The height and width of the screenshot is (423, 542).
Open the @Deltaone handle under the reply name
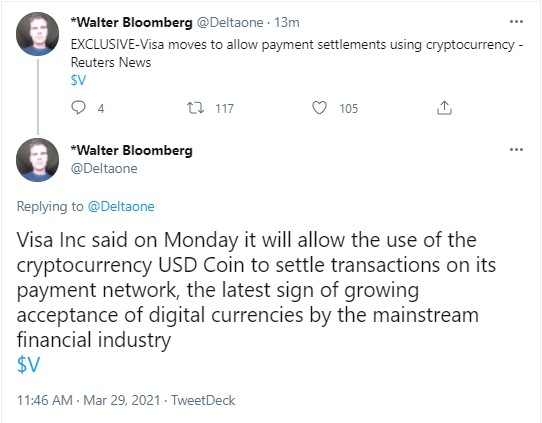104,168
